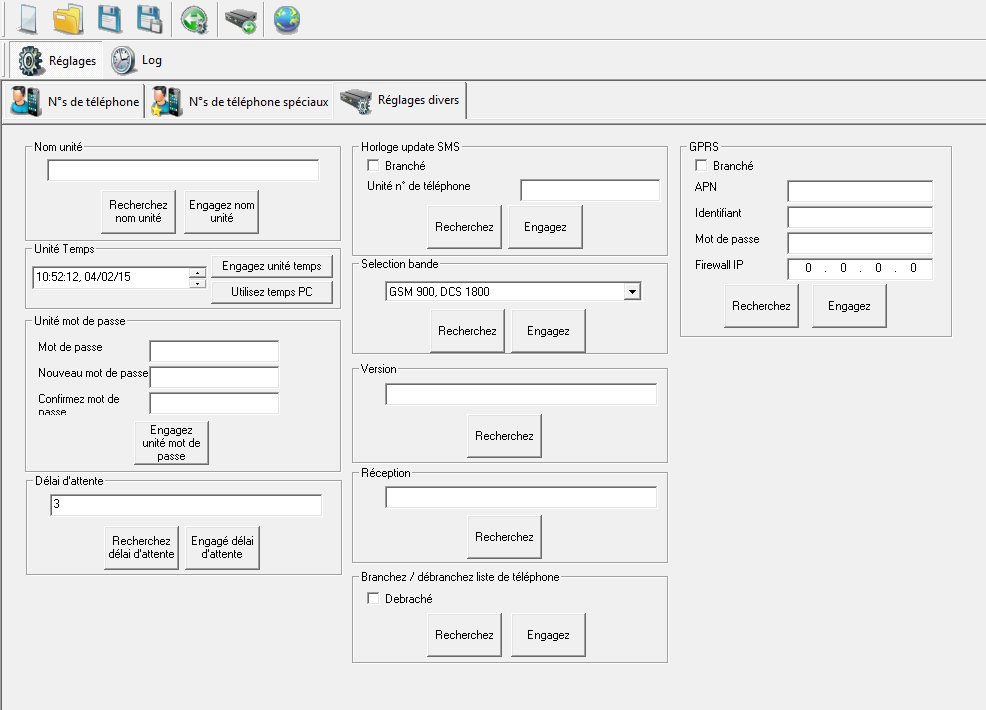Increase unit time with up spinner arrow

[198, 272]
